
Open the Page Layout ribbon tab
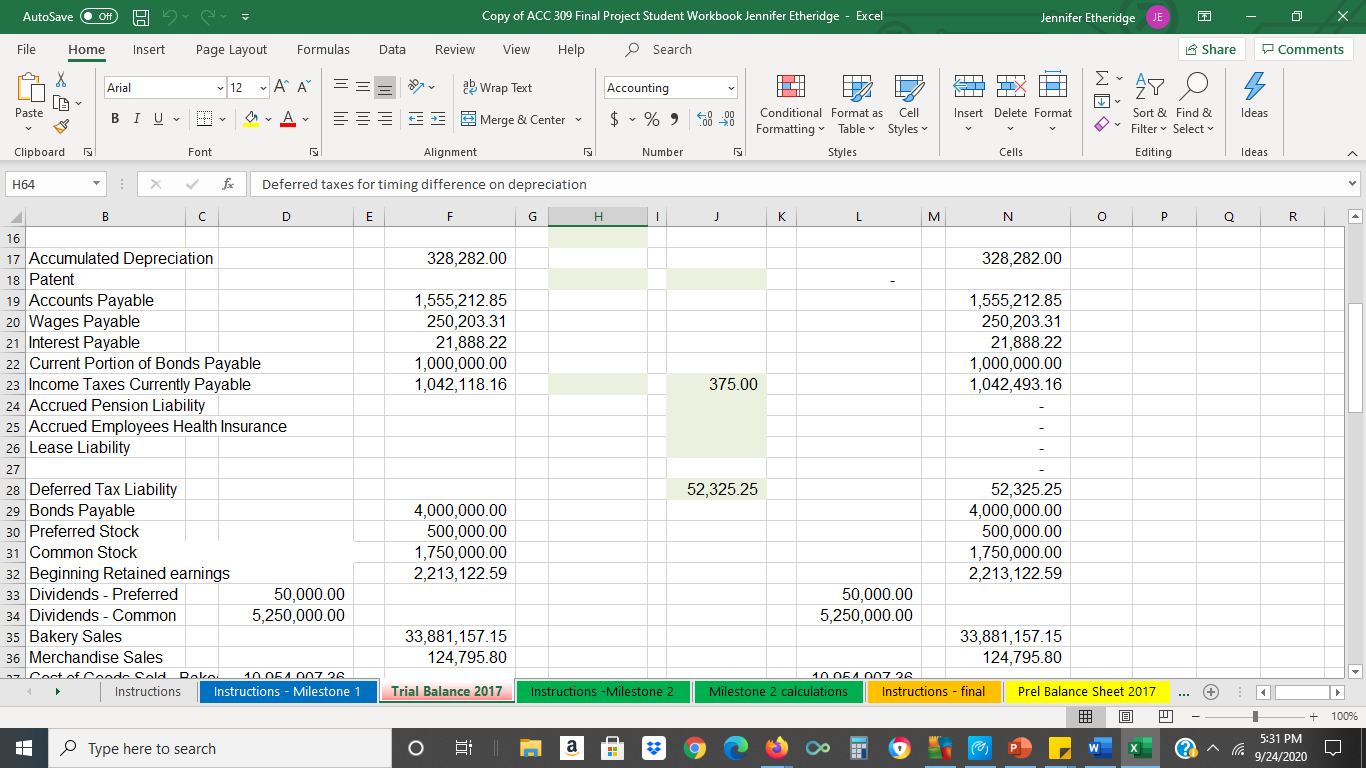click(231, 49)
